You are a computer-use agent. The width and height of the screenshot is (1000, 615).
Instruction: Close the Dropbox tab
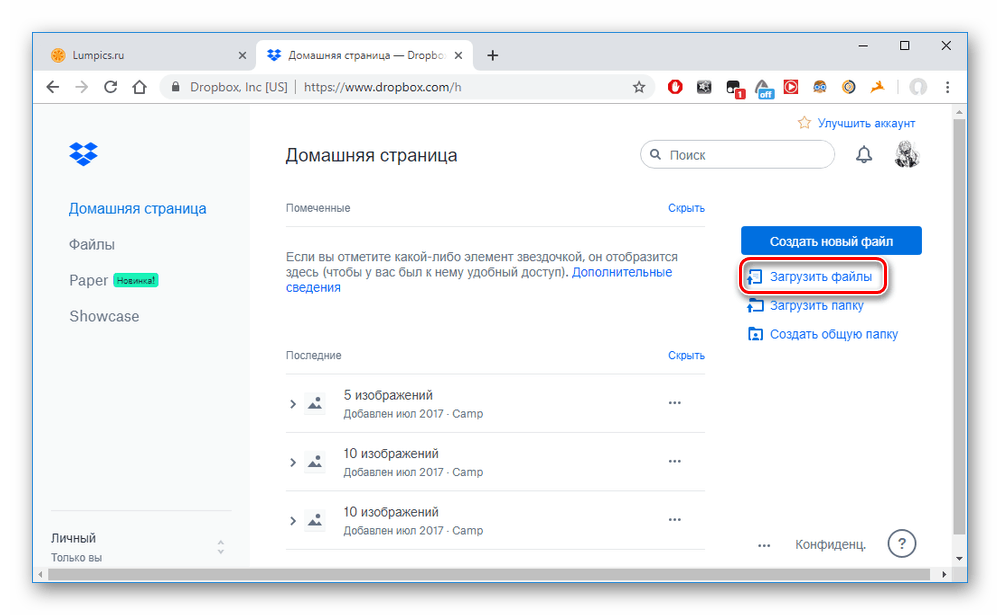(x=458, y=56)
